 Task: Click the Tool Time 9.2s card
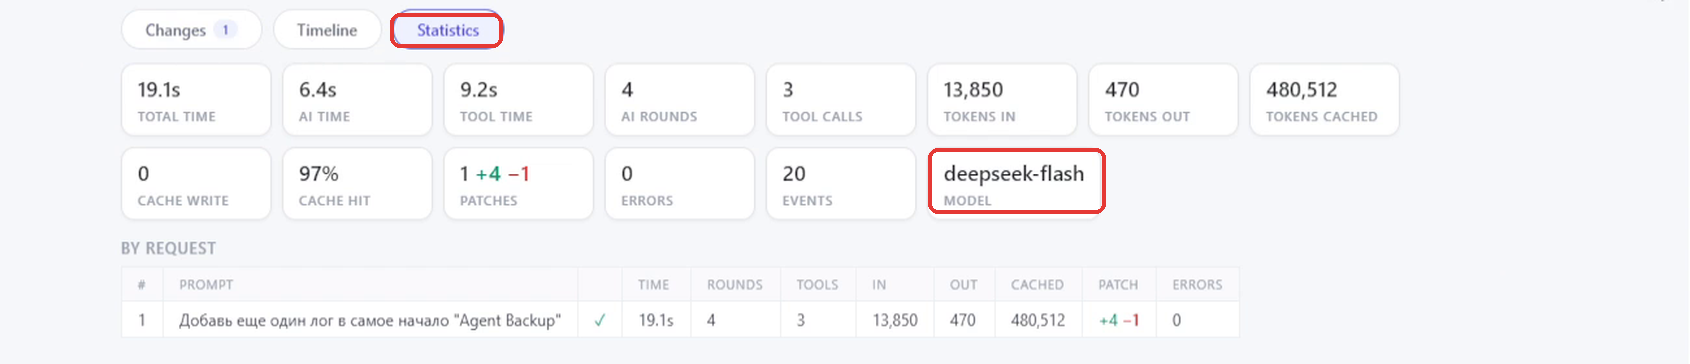pos(518,100)
